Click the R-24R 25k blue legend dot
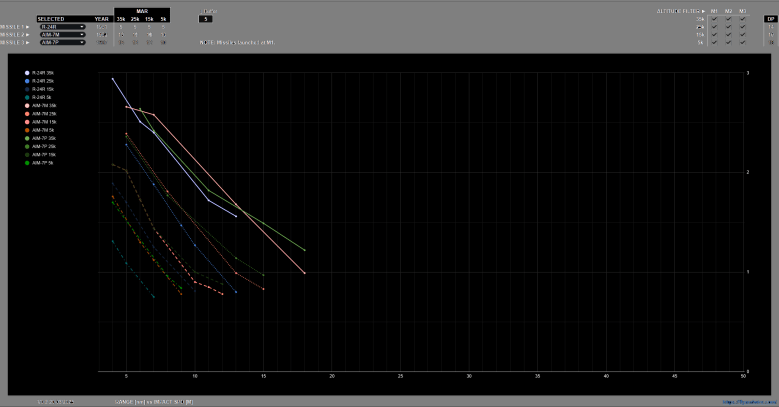This screenshot has width=779, height=407. point(28,81)
